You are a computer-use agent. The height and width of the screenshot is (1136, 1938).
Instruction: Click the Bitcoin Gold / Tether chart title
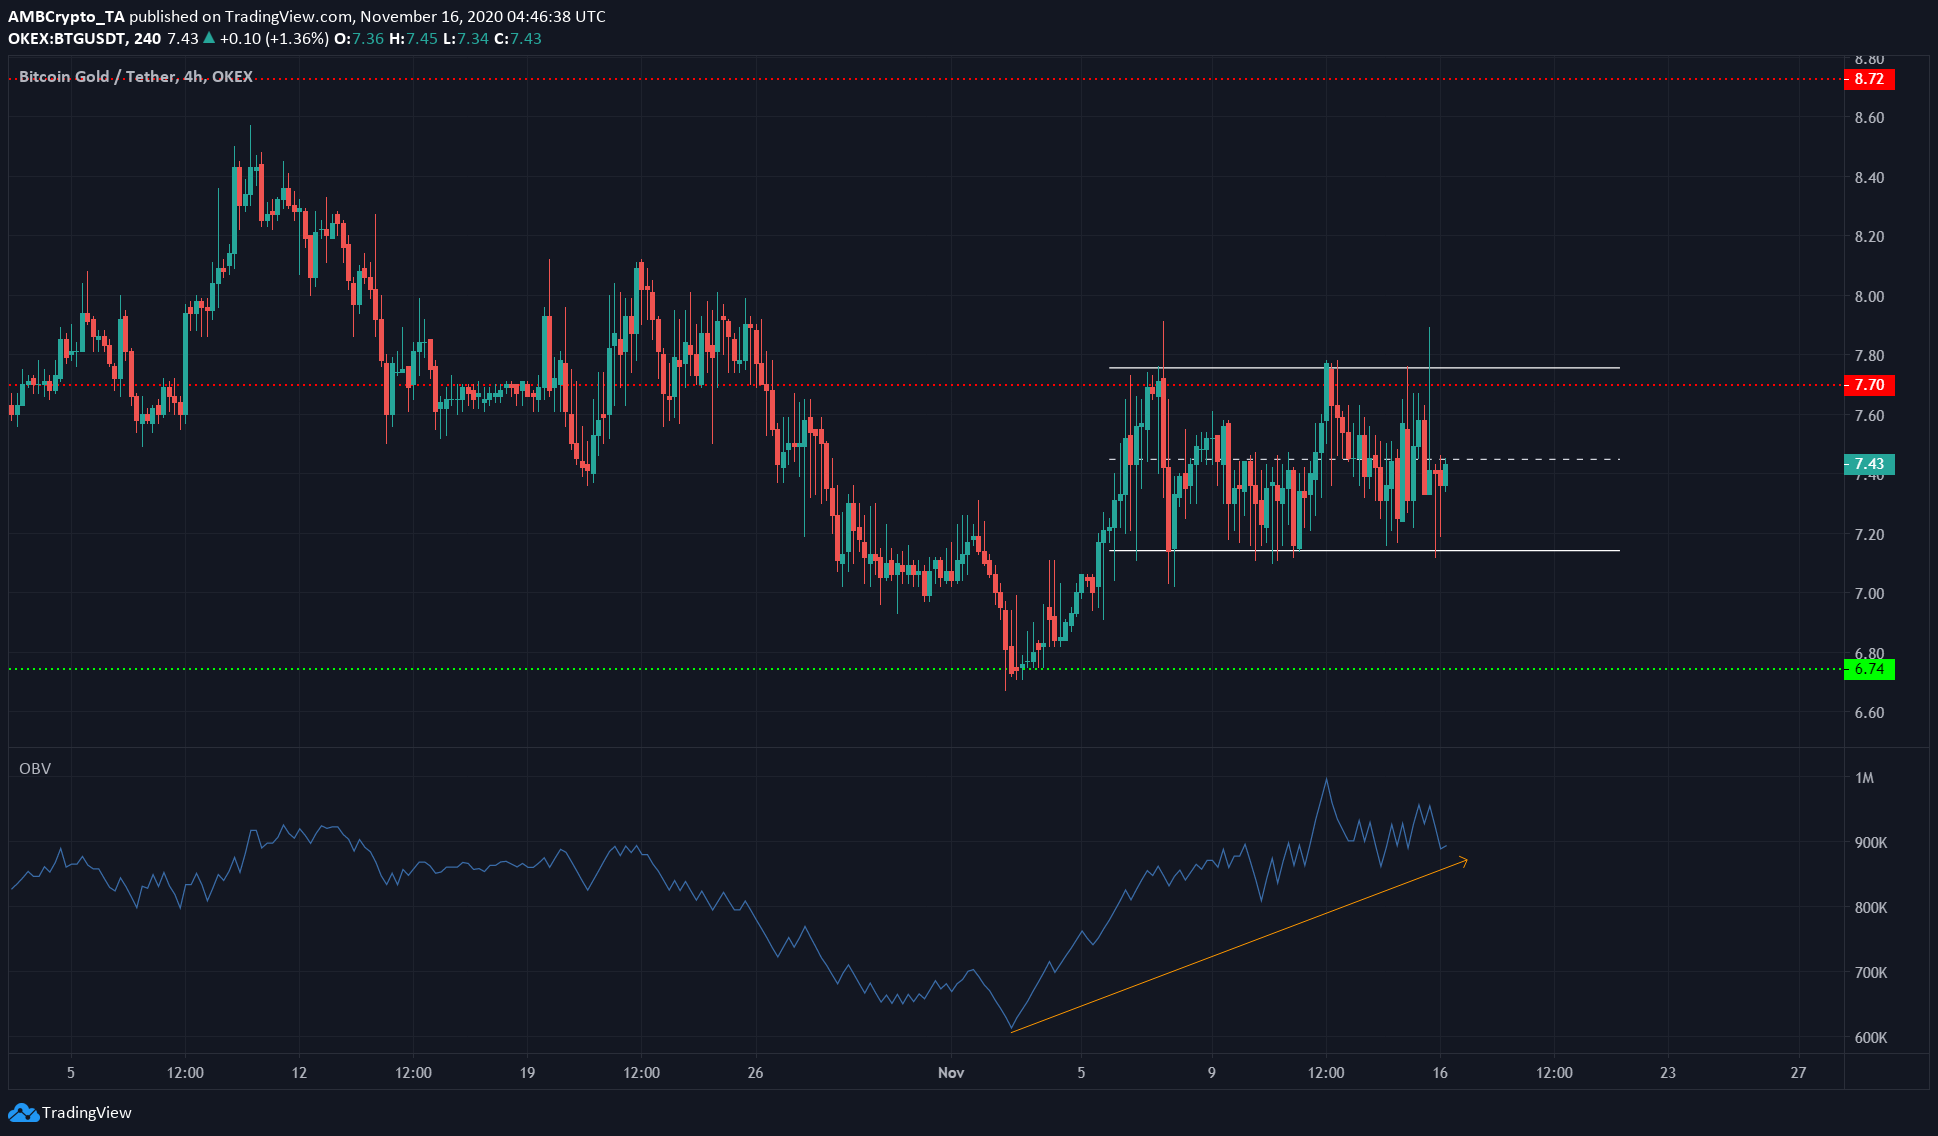136,77
